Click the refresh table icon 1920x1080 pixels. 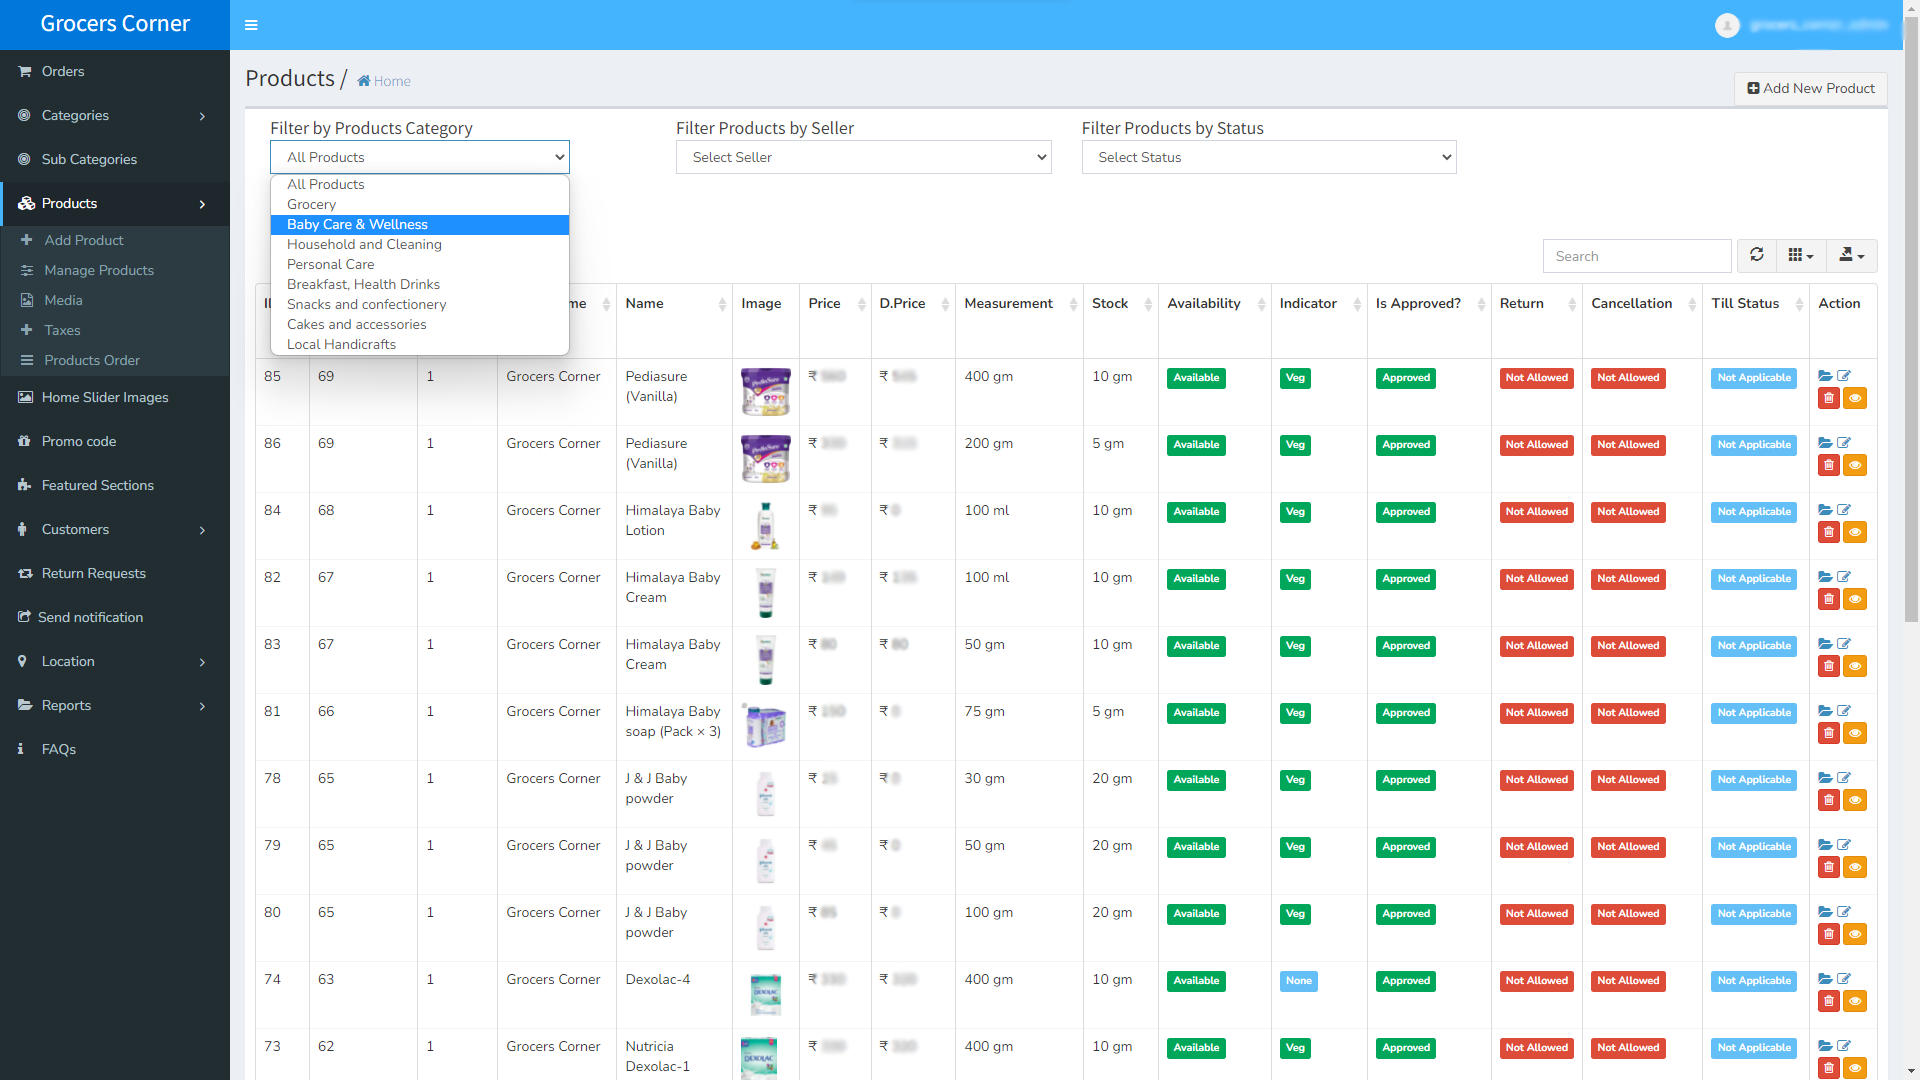point(1756,255)
